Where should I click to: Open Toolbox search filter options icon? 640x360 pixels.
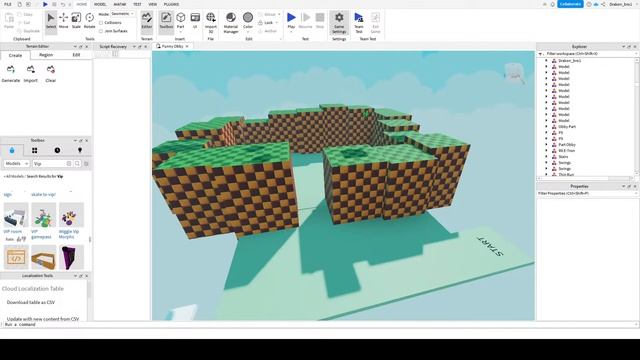pyautogui.click(x=86, y=164)
